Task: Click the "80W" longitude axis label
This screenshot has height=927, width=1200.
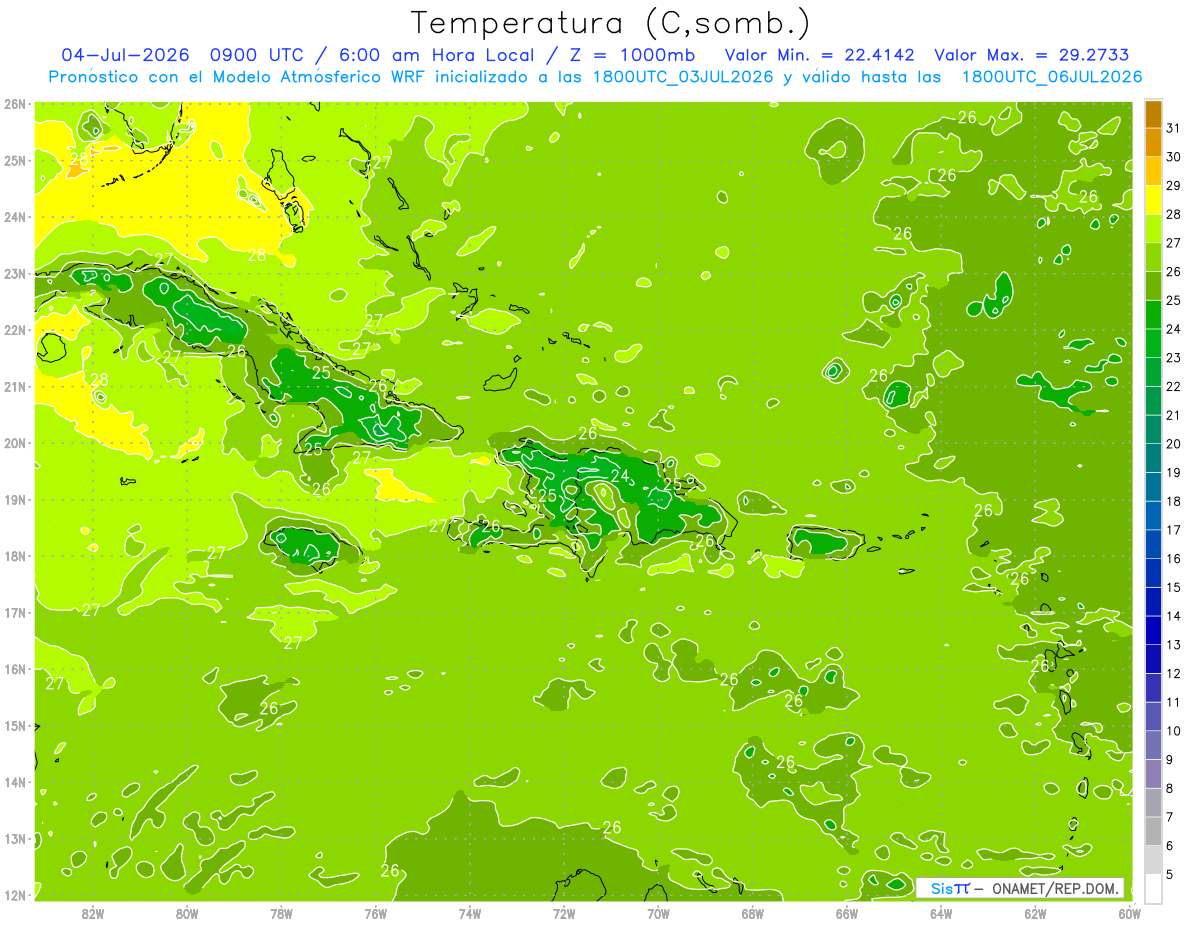Action: coord(187,913)
